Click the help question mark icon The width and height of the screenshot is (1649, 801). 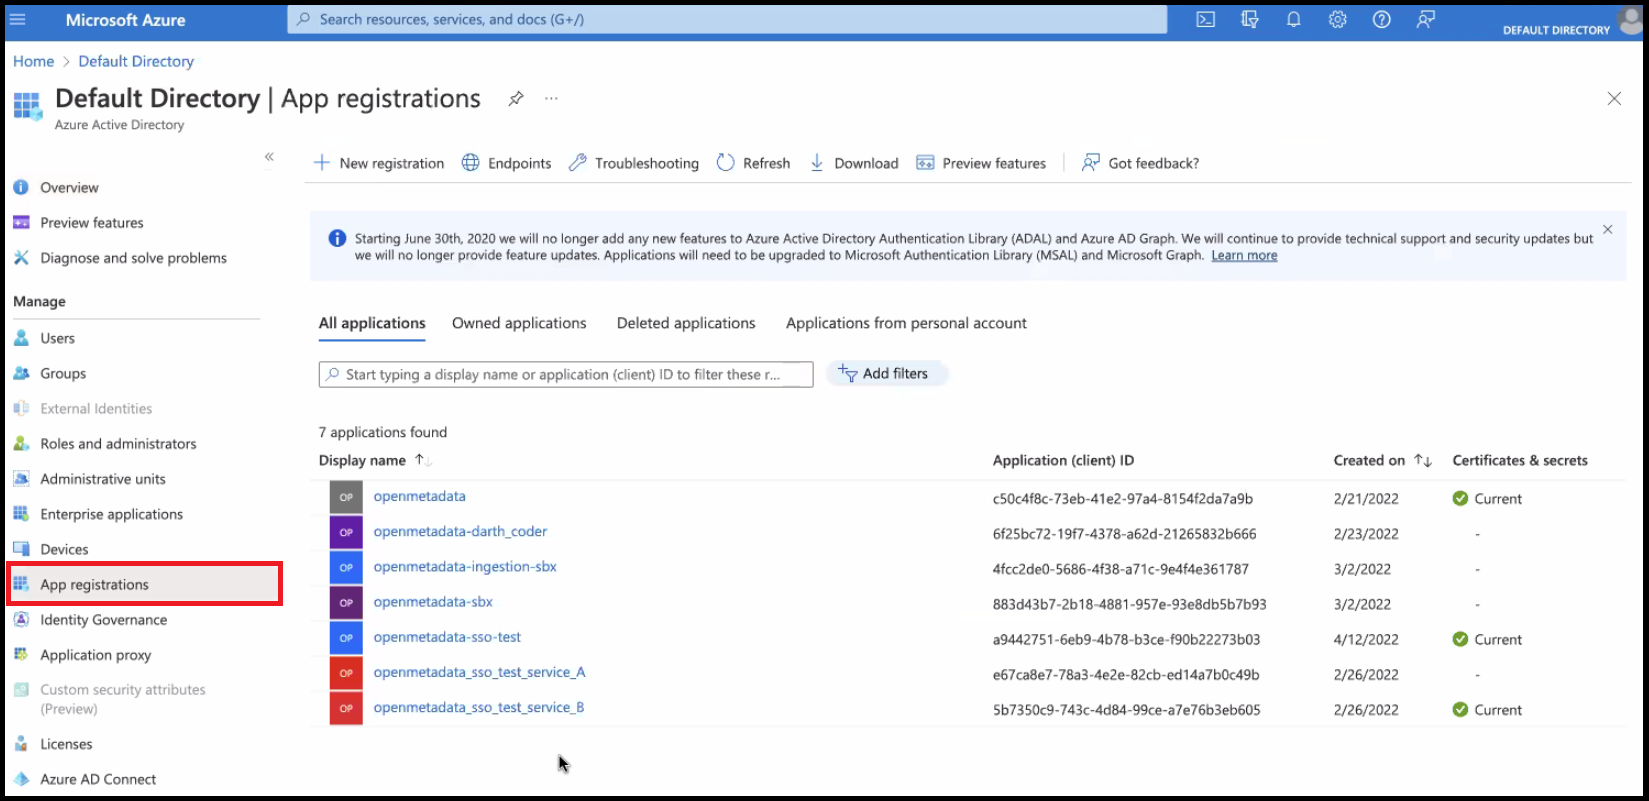coord(1381,20)
